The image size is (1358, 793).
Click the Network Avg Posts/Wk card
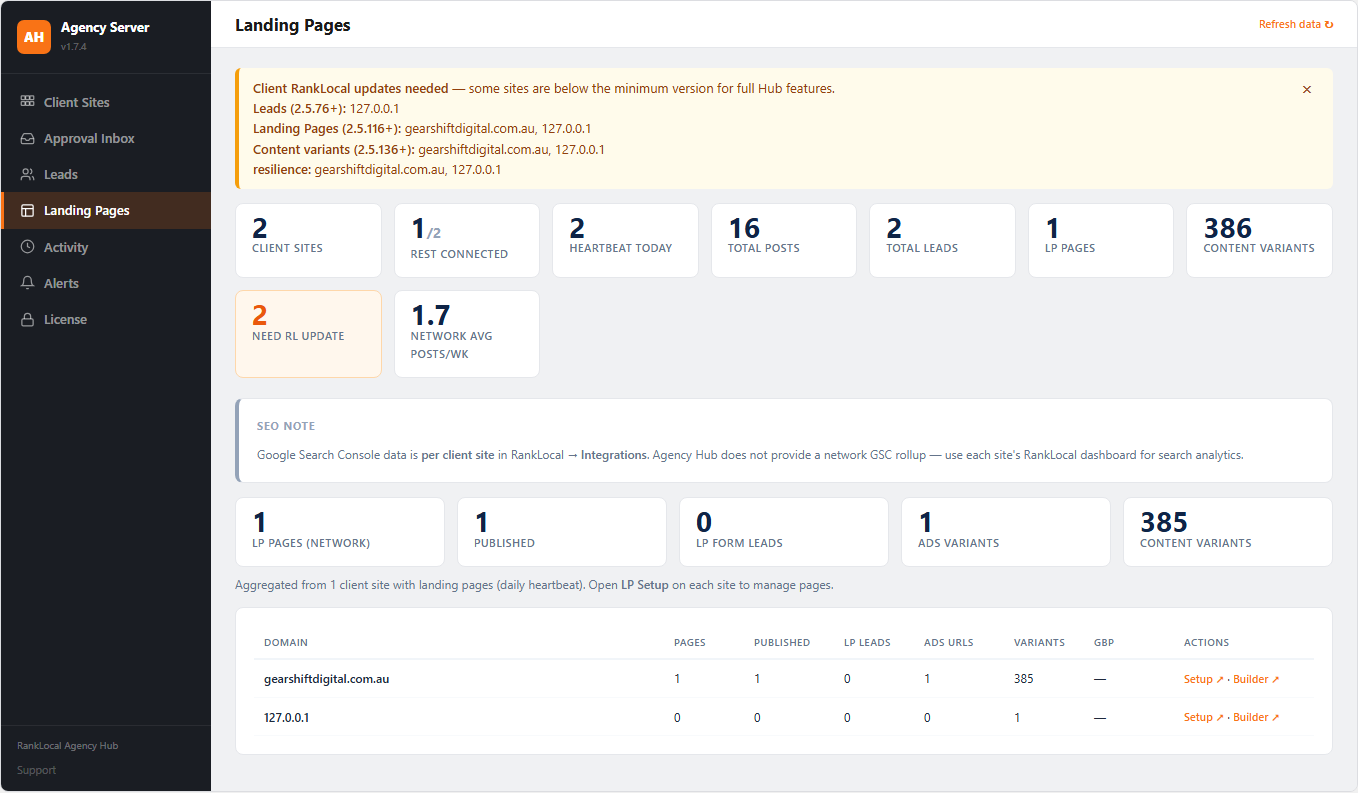467,334
